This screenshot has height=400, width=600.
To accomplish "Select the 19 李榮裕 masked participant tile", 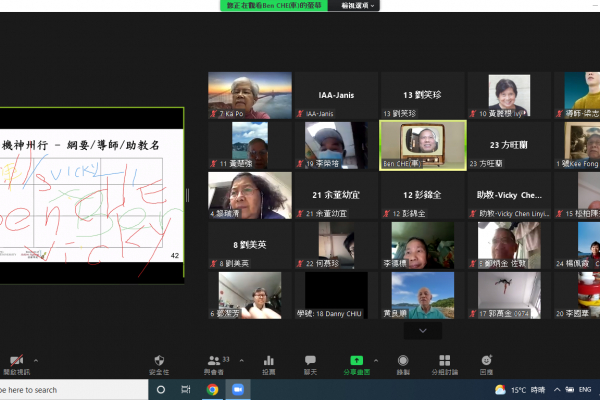I will pos(336,145).
